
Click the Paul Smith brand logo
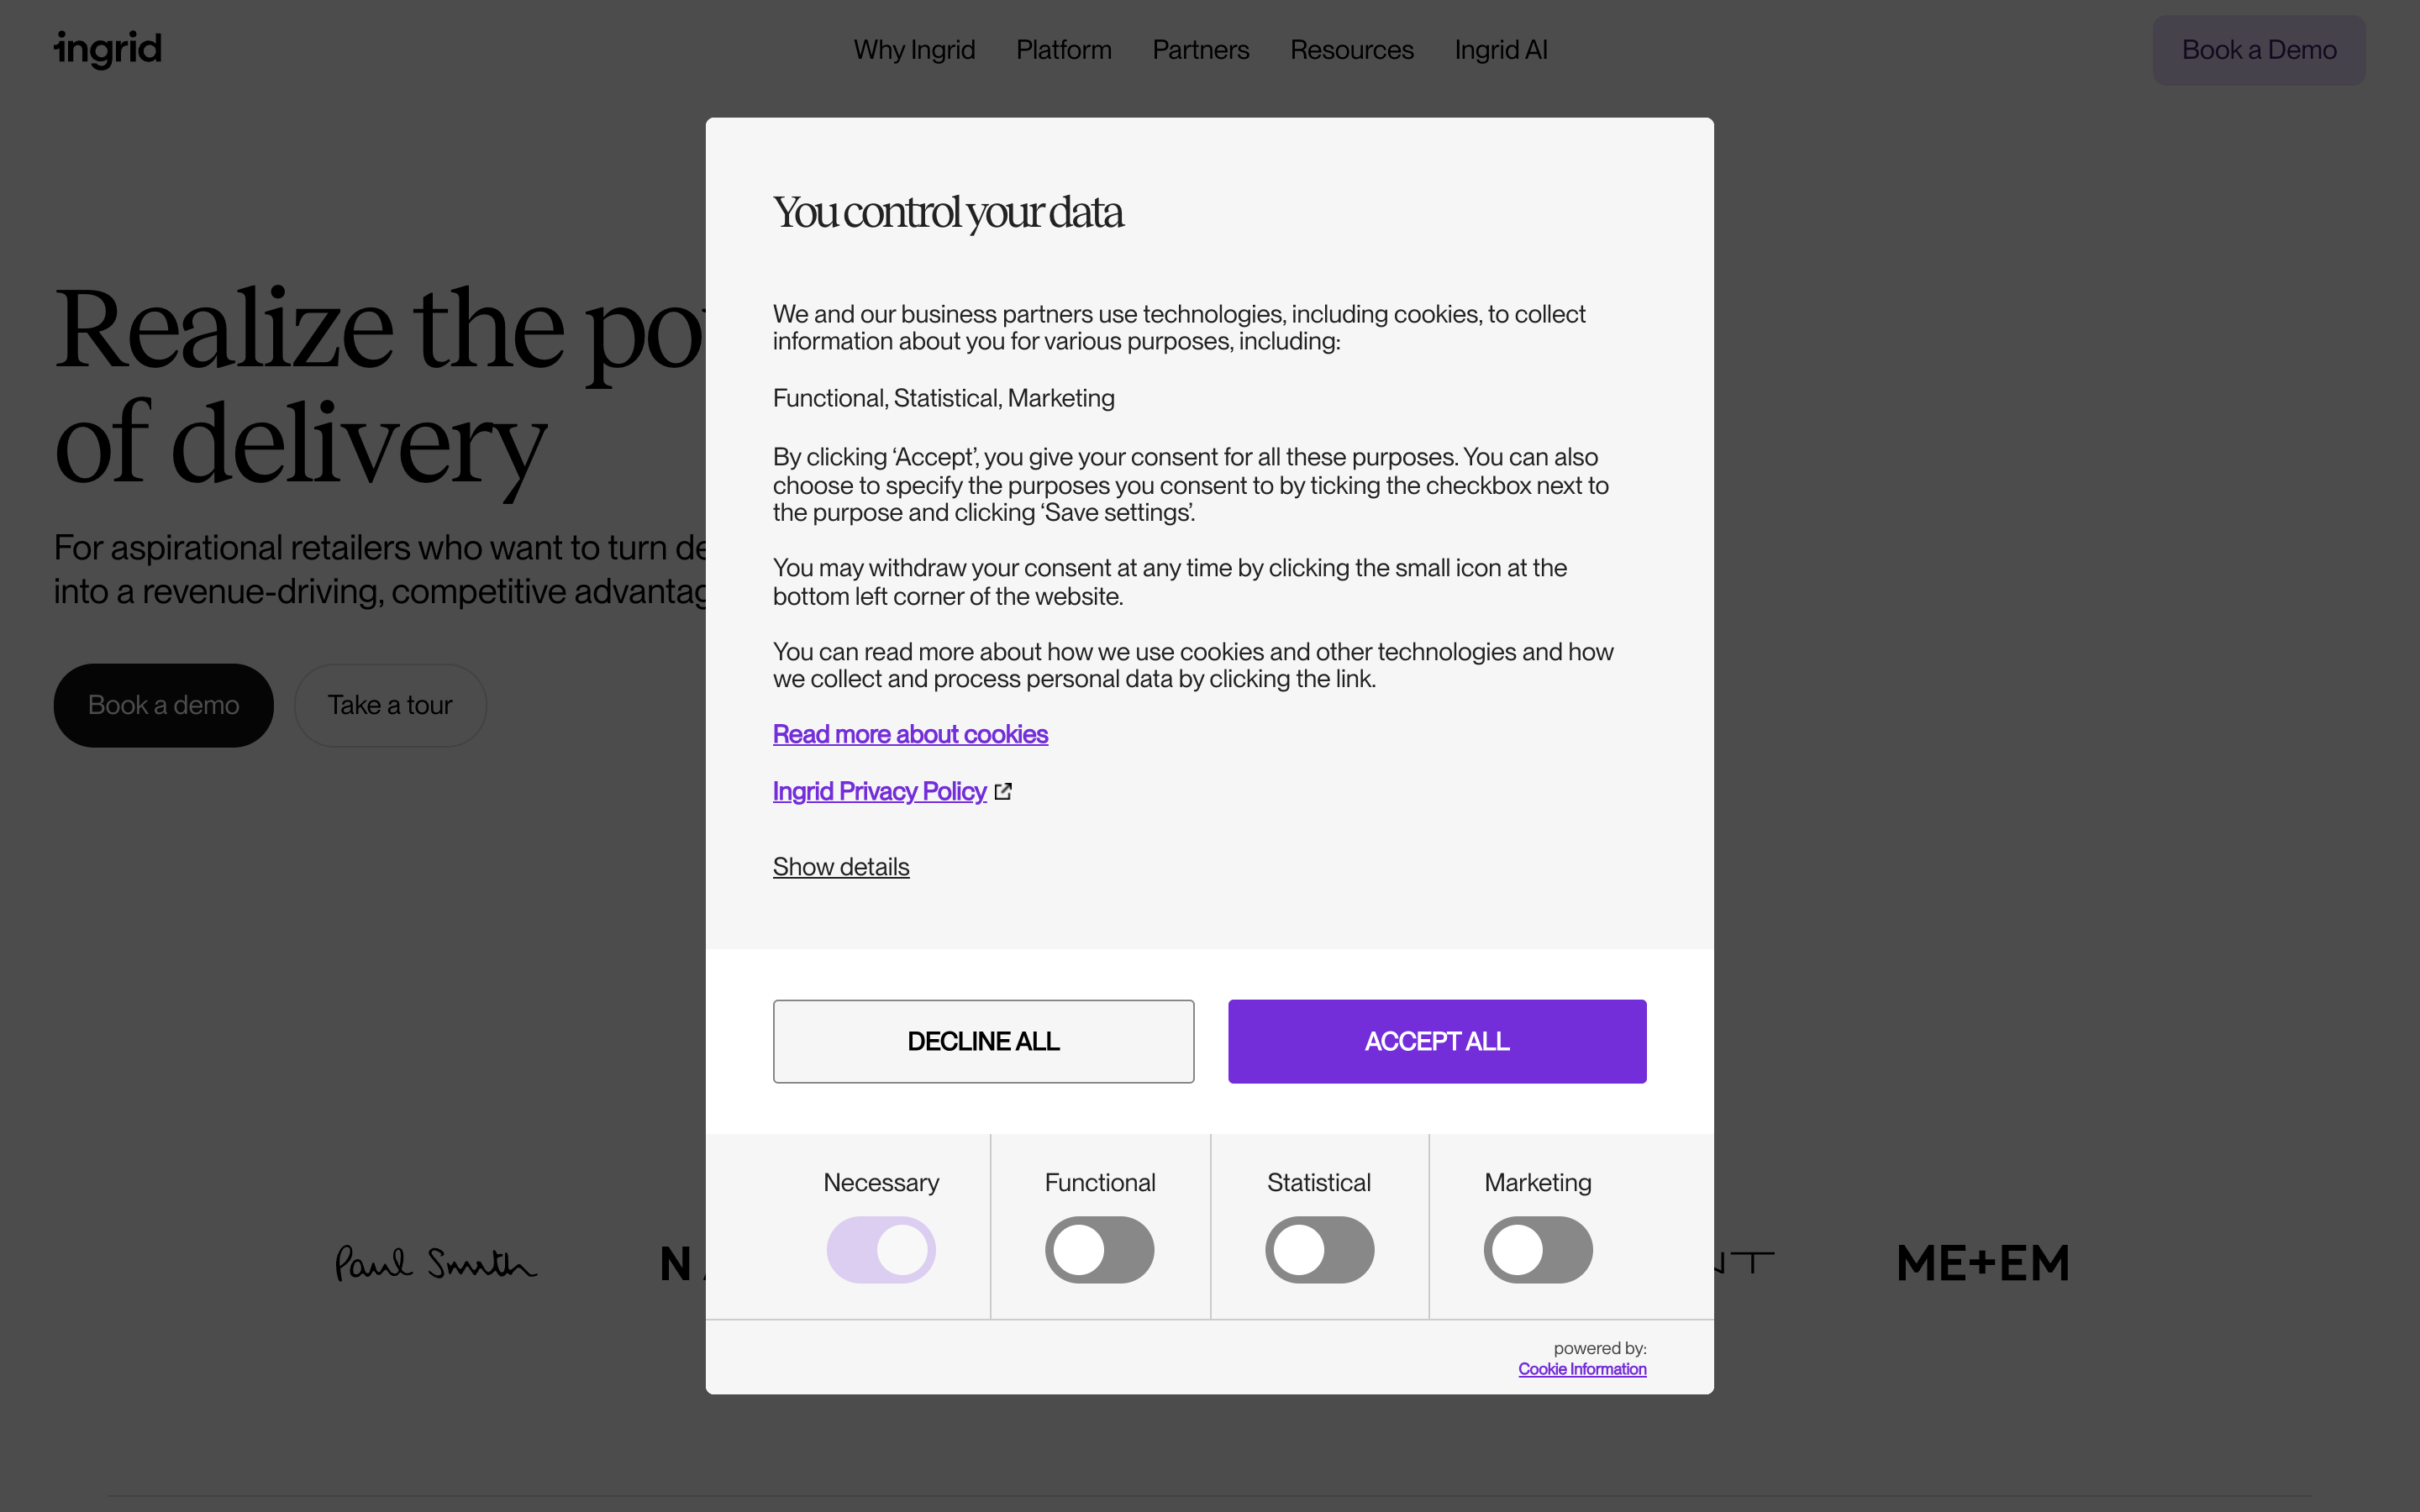436,1263
